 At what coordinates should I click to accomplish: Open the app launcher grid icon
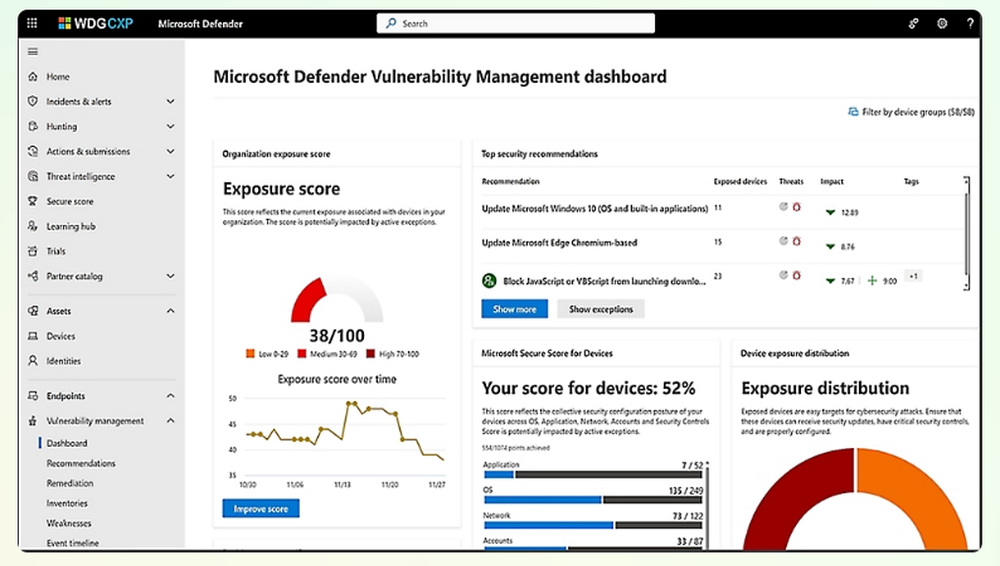point(32,24)
